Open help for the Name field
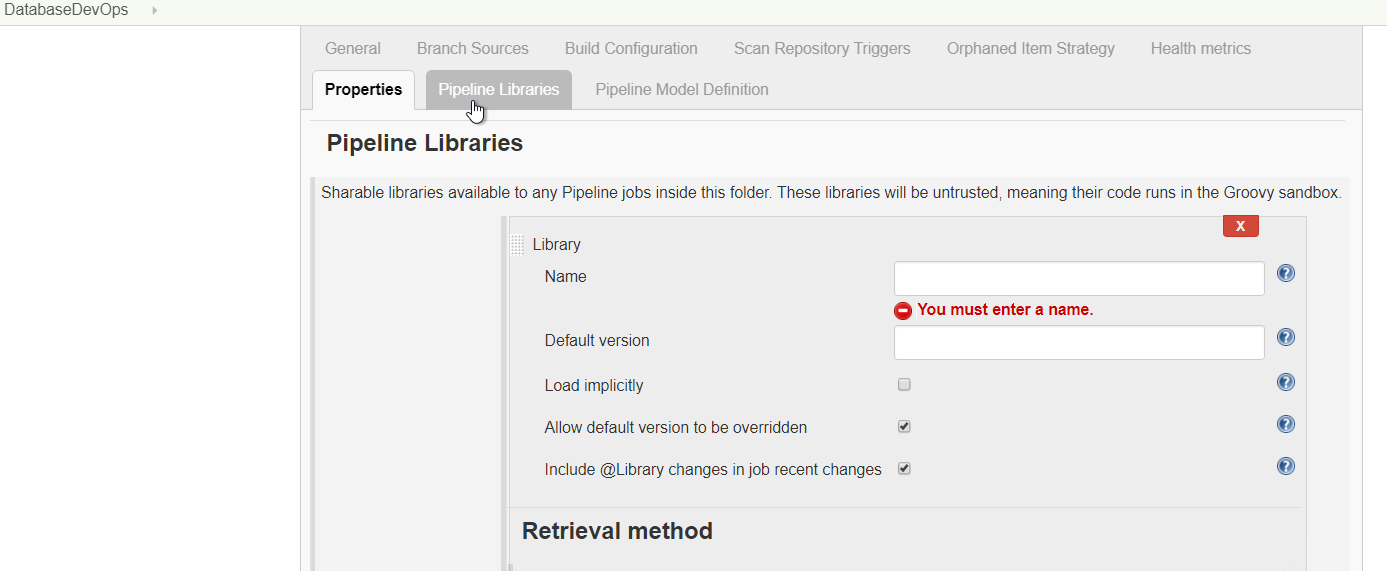This screenshot has height=571, width=1387. 1286,273
